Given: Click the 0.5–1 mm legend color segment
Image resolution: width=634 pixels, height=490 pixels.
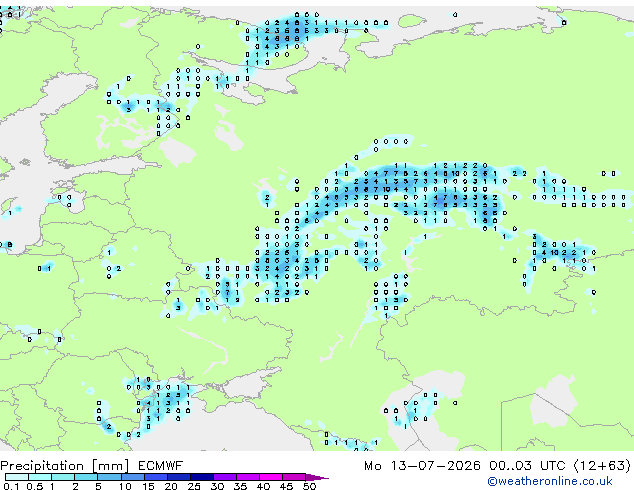Looking at the screenshot, I should pyautogui.click(x=40, y=477).
